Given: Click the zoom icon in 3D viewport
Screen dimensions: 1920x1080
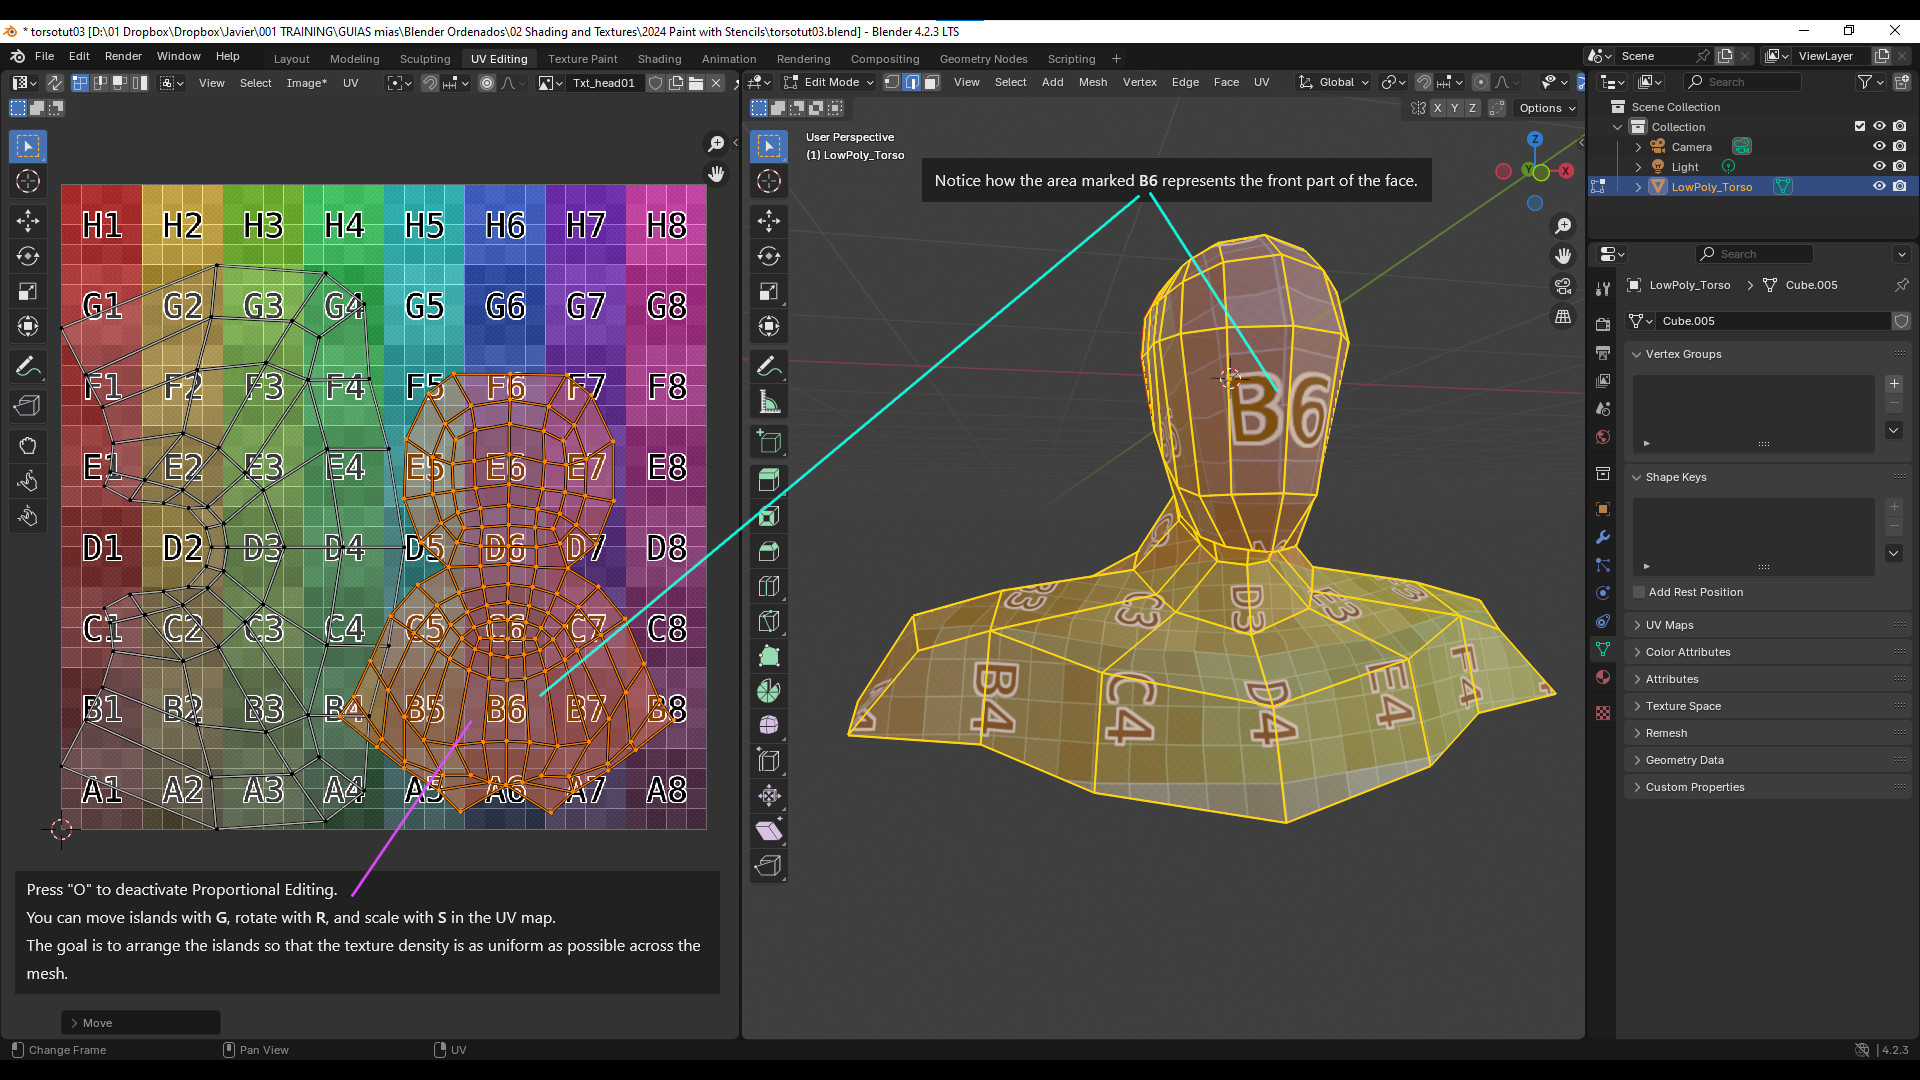Looking at the screenshot, I should point(1563,226).
